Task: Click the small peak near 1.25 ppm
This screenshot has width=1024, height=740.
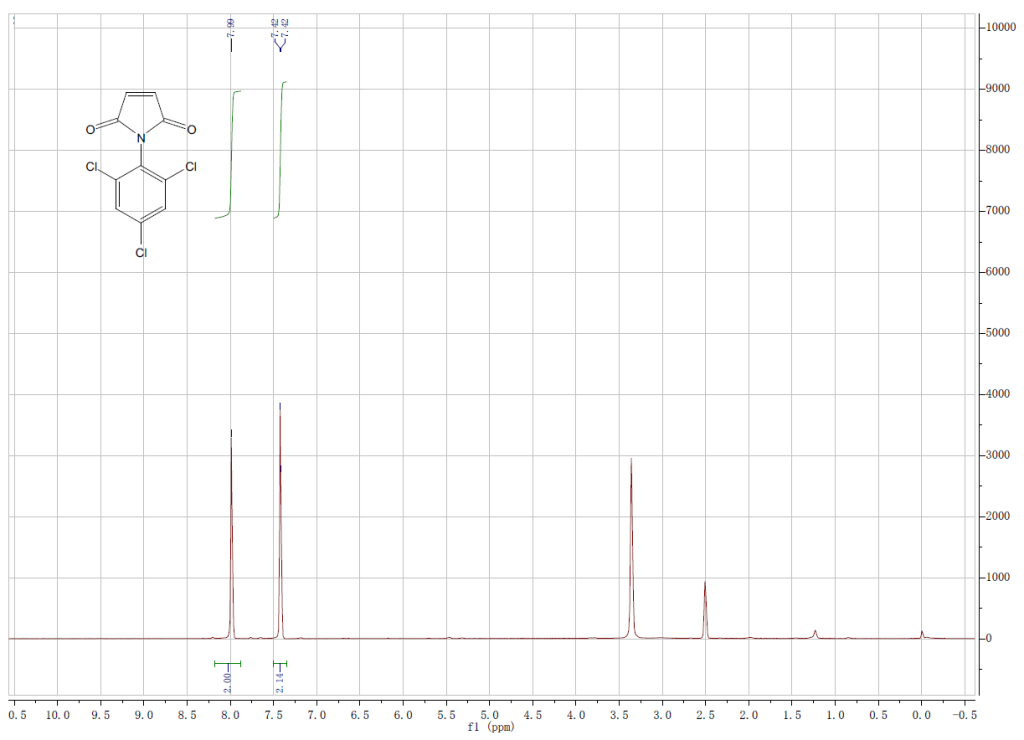Action: [815, 634]
